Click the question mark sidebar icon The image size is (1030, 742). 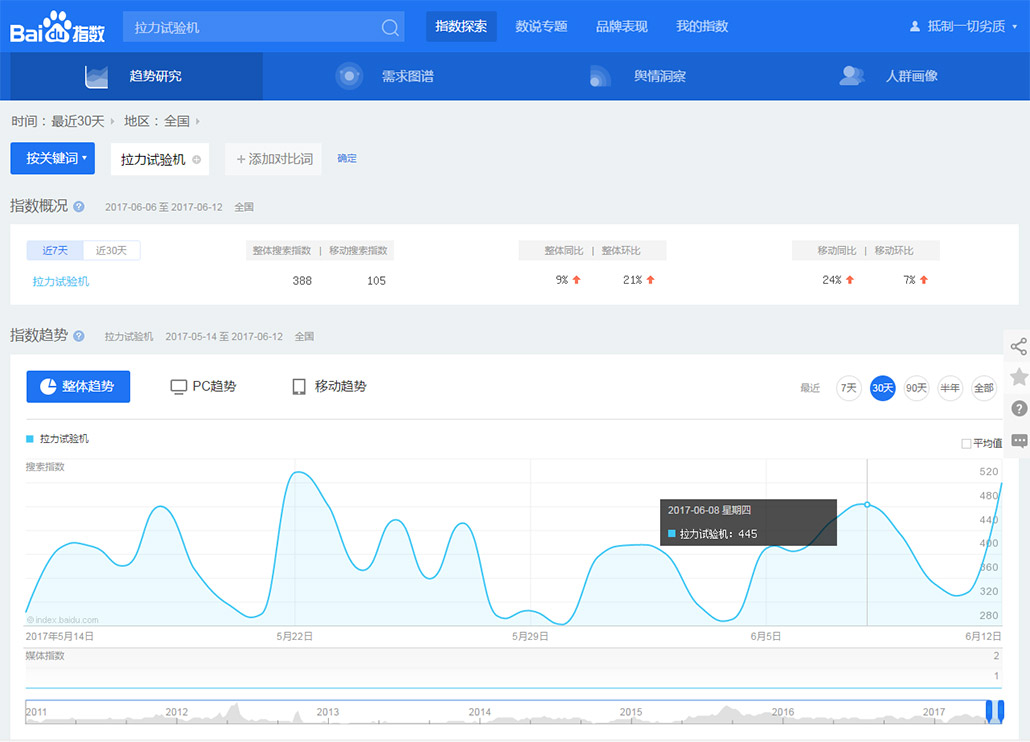1019,408
